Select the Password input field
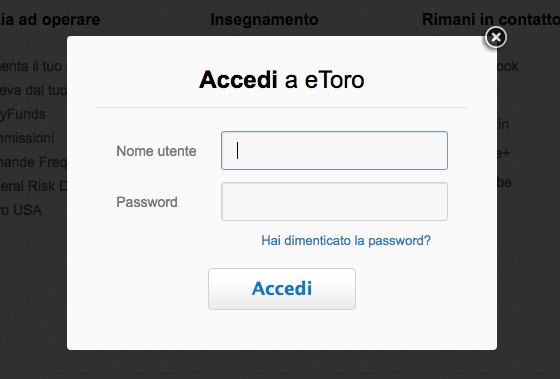 [334, 201]
